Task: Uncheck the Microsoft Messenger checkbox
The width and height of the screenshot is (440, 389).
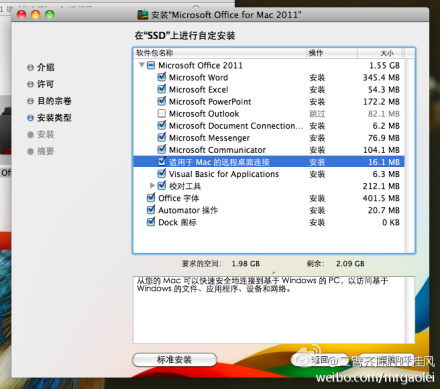Action: (x=162, y=137)
